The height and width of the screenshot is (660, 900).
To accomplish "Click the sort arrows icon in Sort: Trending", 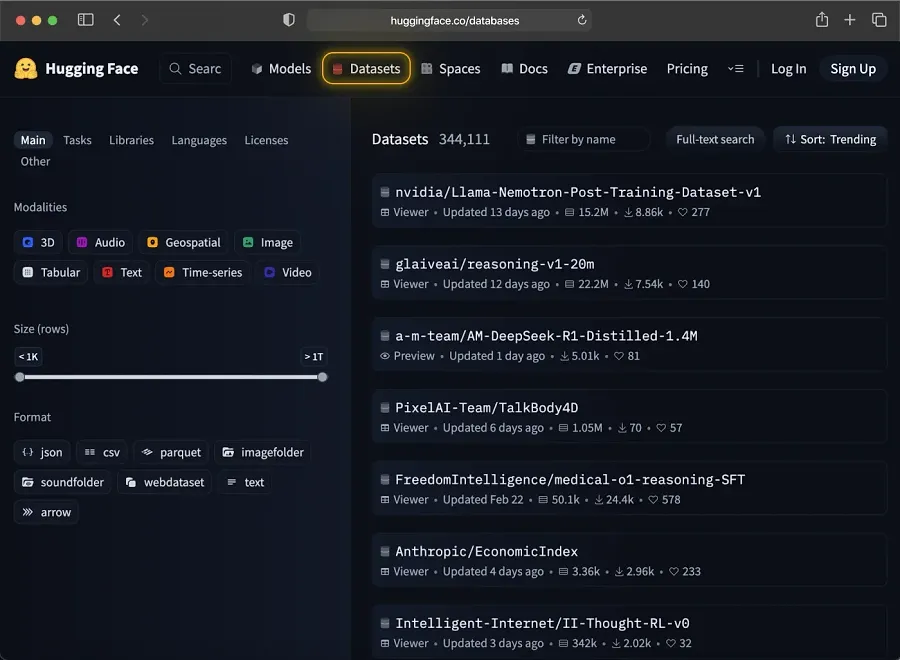I will click(x=790, y=139).
